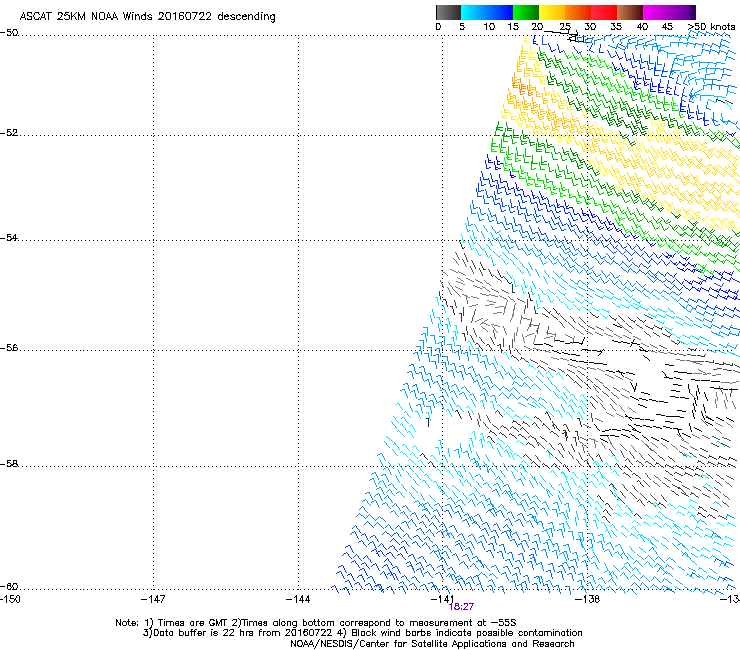Click the legend tick label '45'

point(667,27)
